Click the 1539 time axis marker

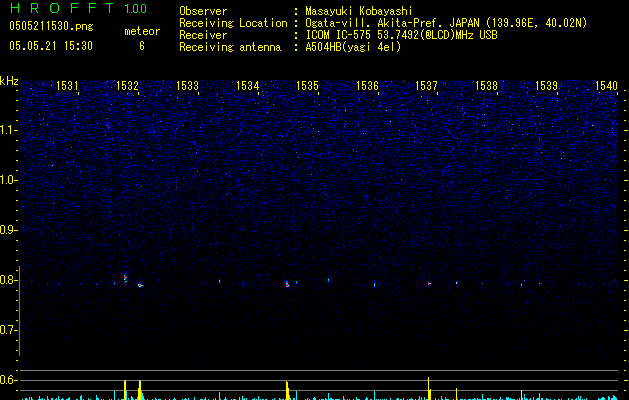pyautogui.click(x=546, y=85)
